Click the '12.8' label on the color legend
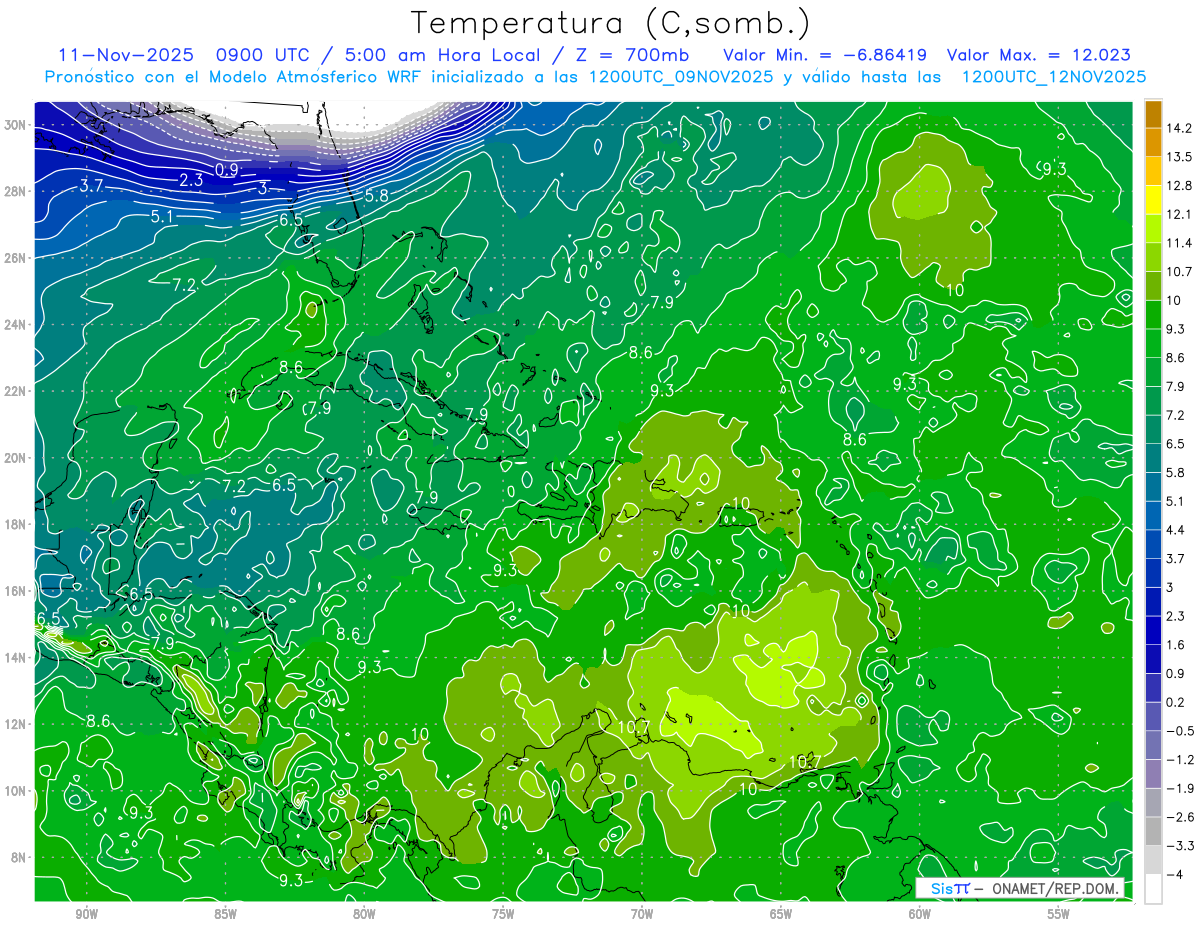Viewport: 1200px width, 927px height. pos(1180,186)
